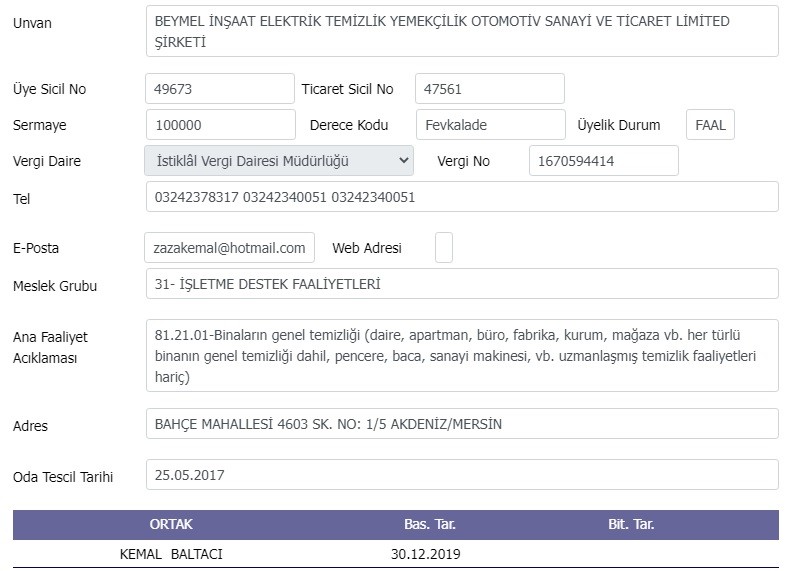Click the empty Web Adresi box
The image size is (787, 571).
click(444, 247)
